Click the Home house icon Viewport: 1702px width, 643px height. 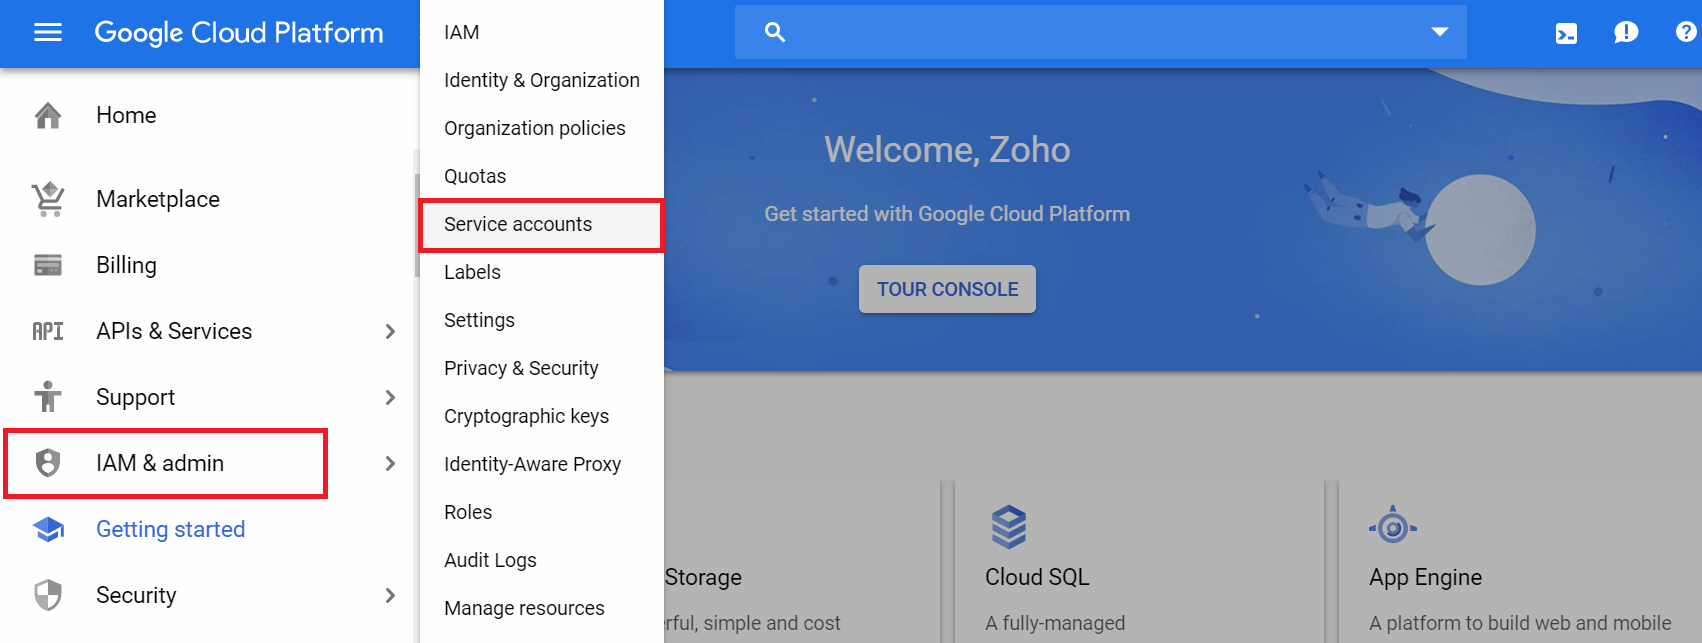(x=48, y=116)
